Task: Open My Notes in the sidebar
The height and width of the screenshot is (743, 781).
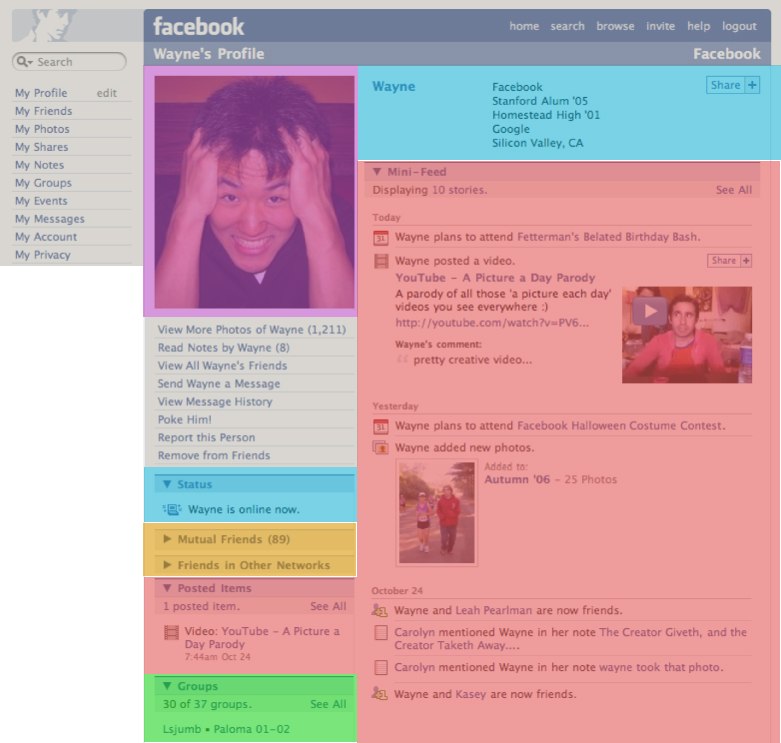Action: (x=39, y=165)
